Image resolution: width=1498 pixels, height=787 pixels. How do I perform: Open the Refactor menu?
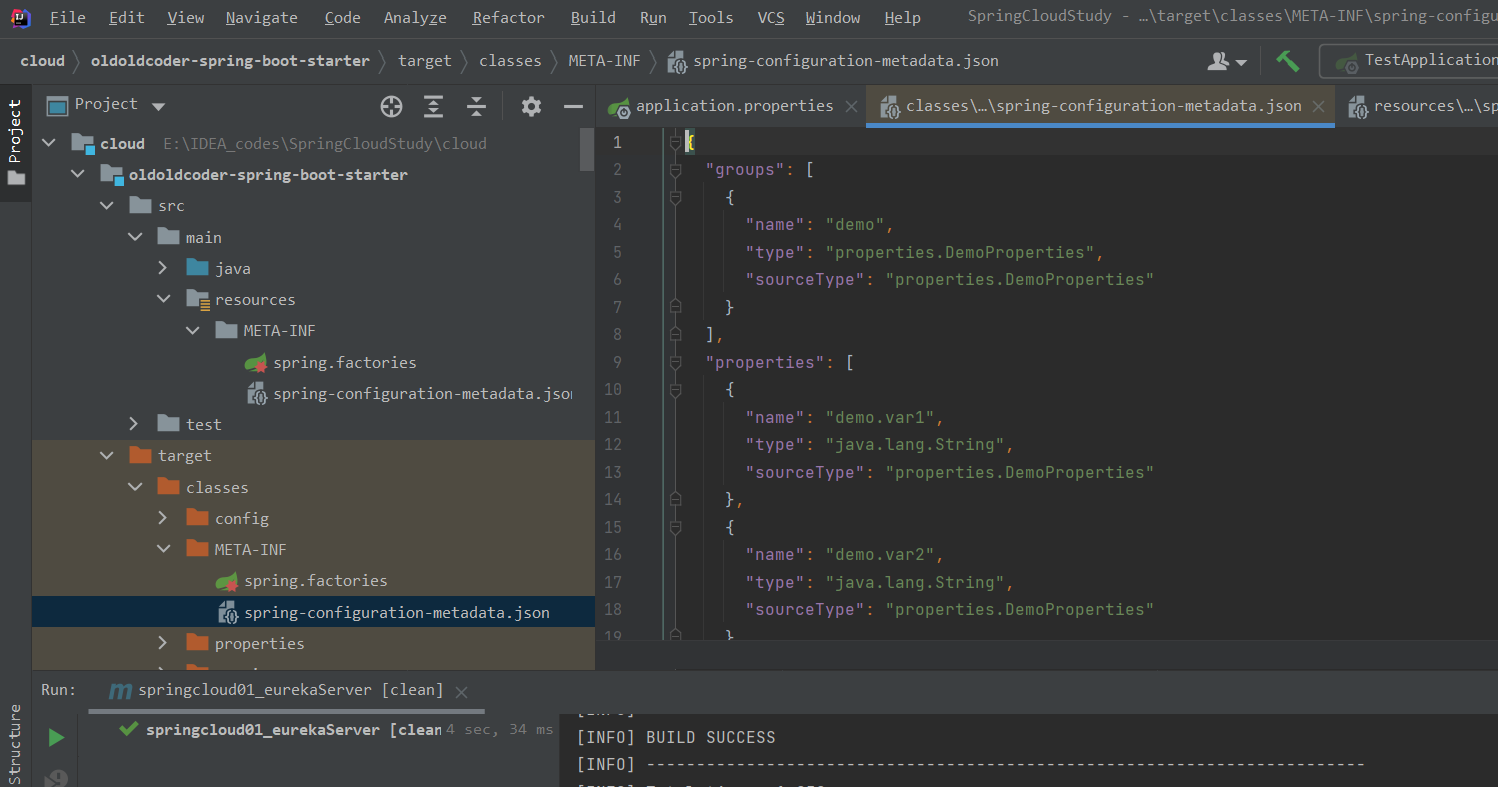point(508,18)
